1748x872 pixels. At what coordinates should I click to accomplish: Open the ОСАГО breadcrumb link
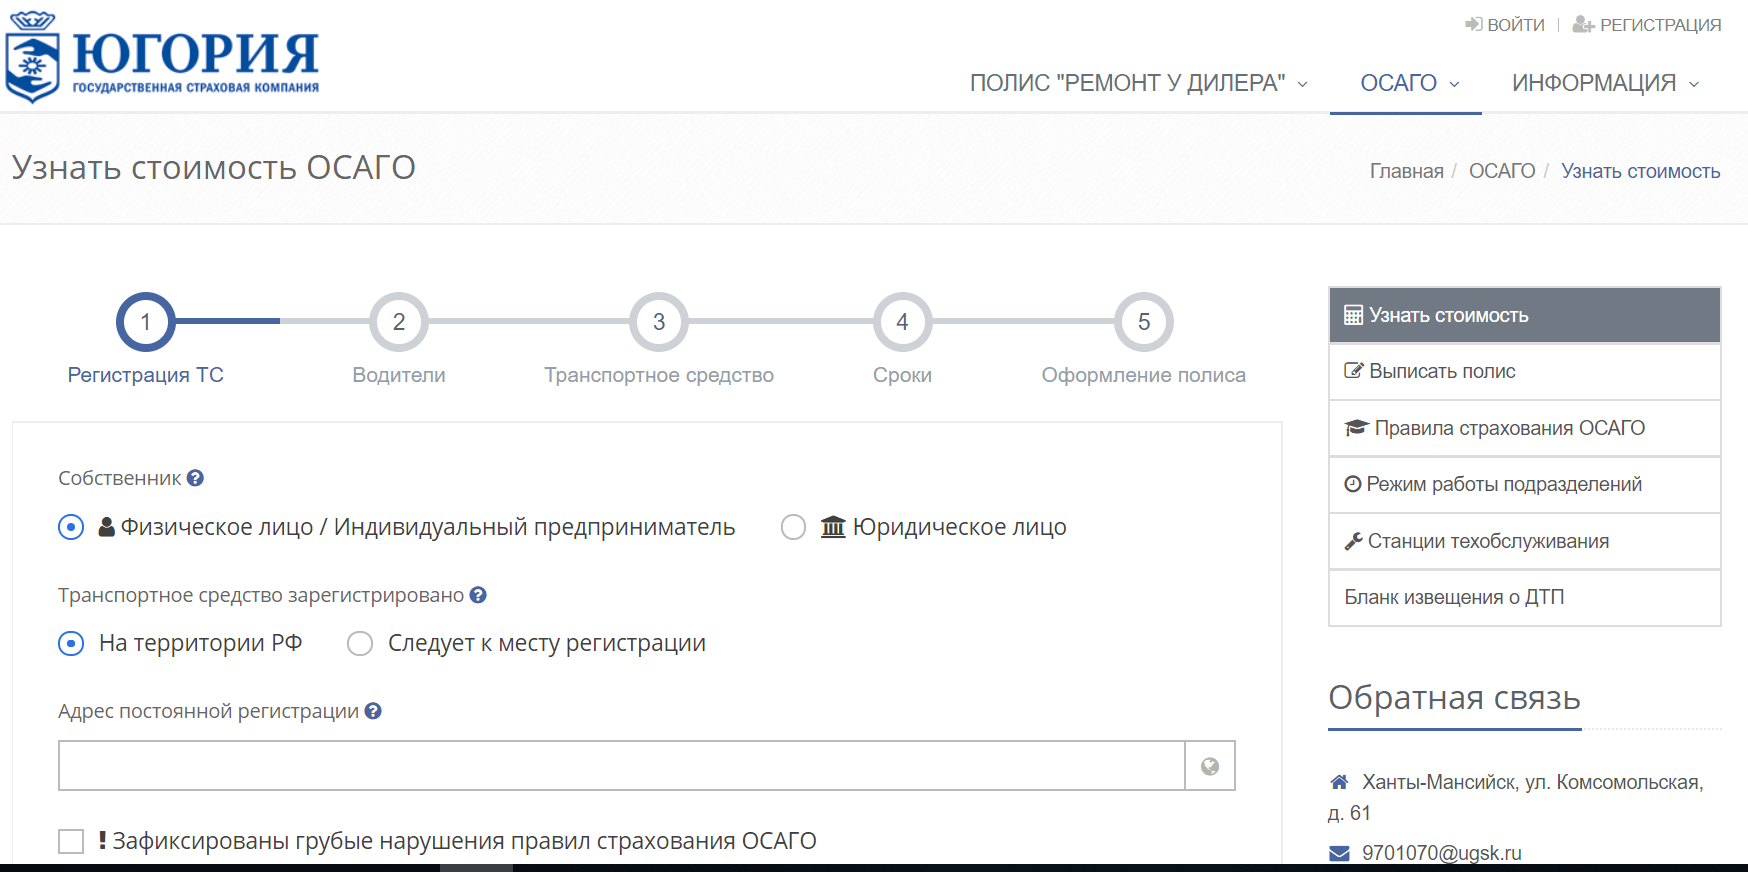(1502, 171)
